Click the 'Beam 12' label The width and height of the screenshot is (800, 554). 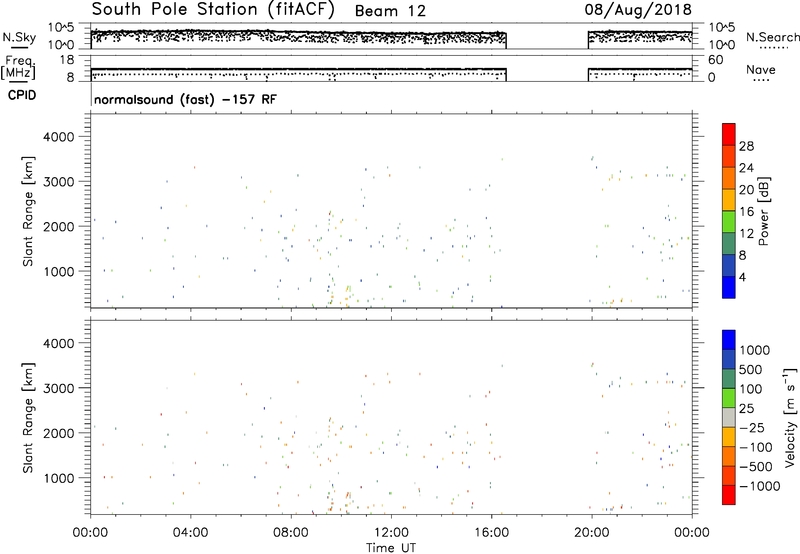[390, 11]
